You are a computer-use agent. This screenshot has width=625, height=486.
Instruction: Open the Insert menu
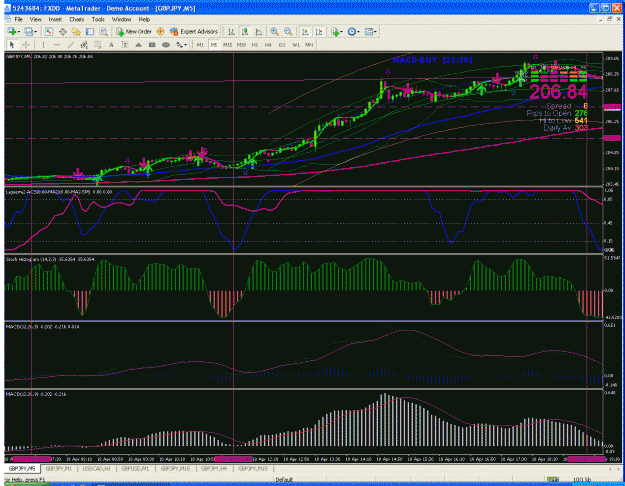coord(55,19)
